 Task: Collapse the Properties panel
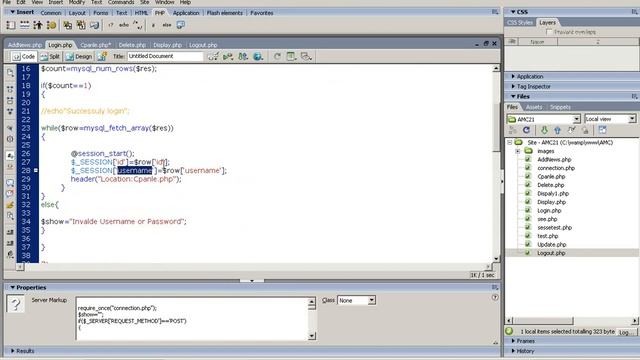(x=13, y=287)
